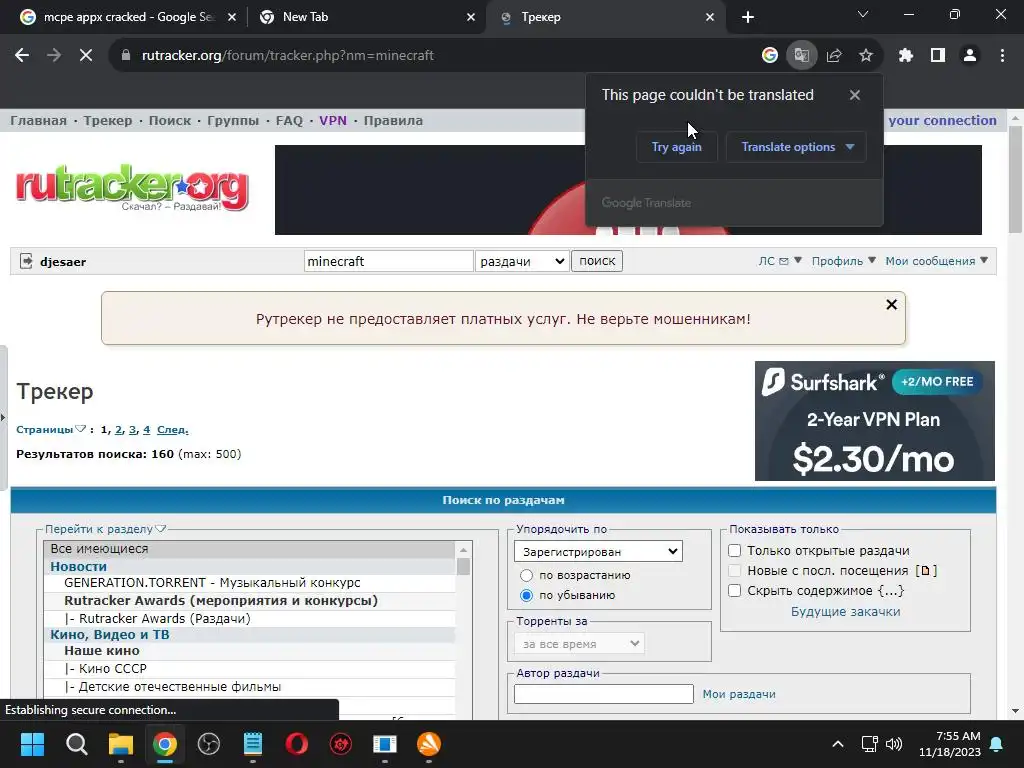Switch to the New Tab tab

click(367, 17)
